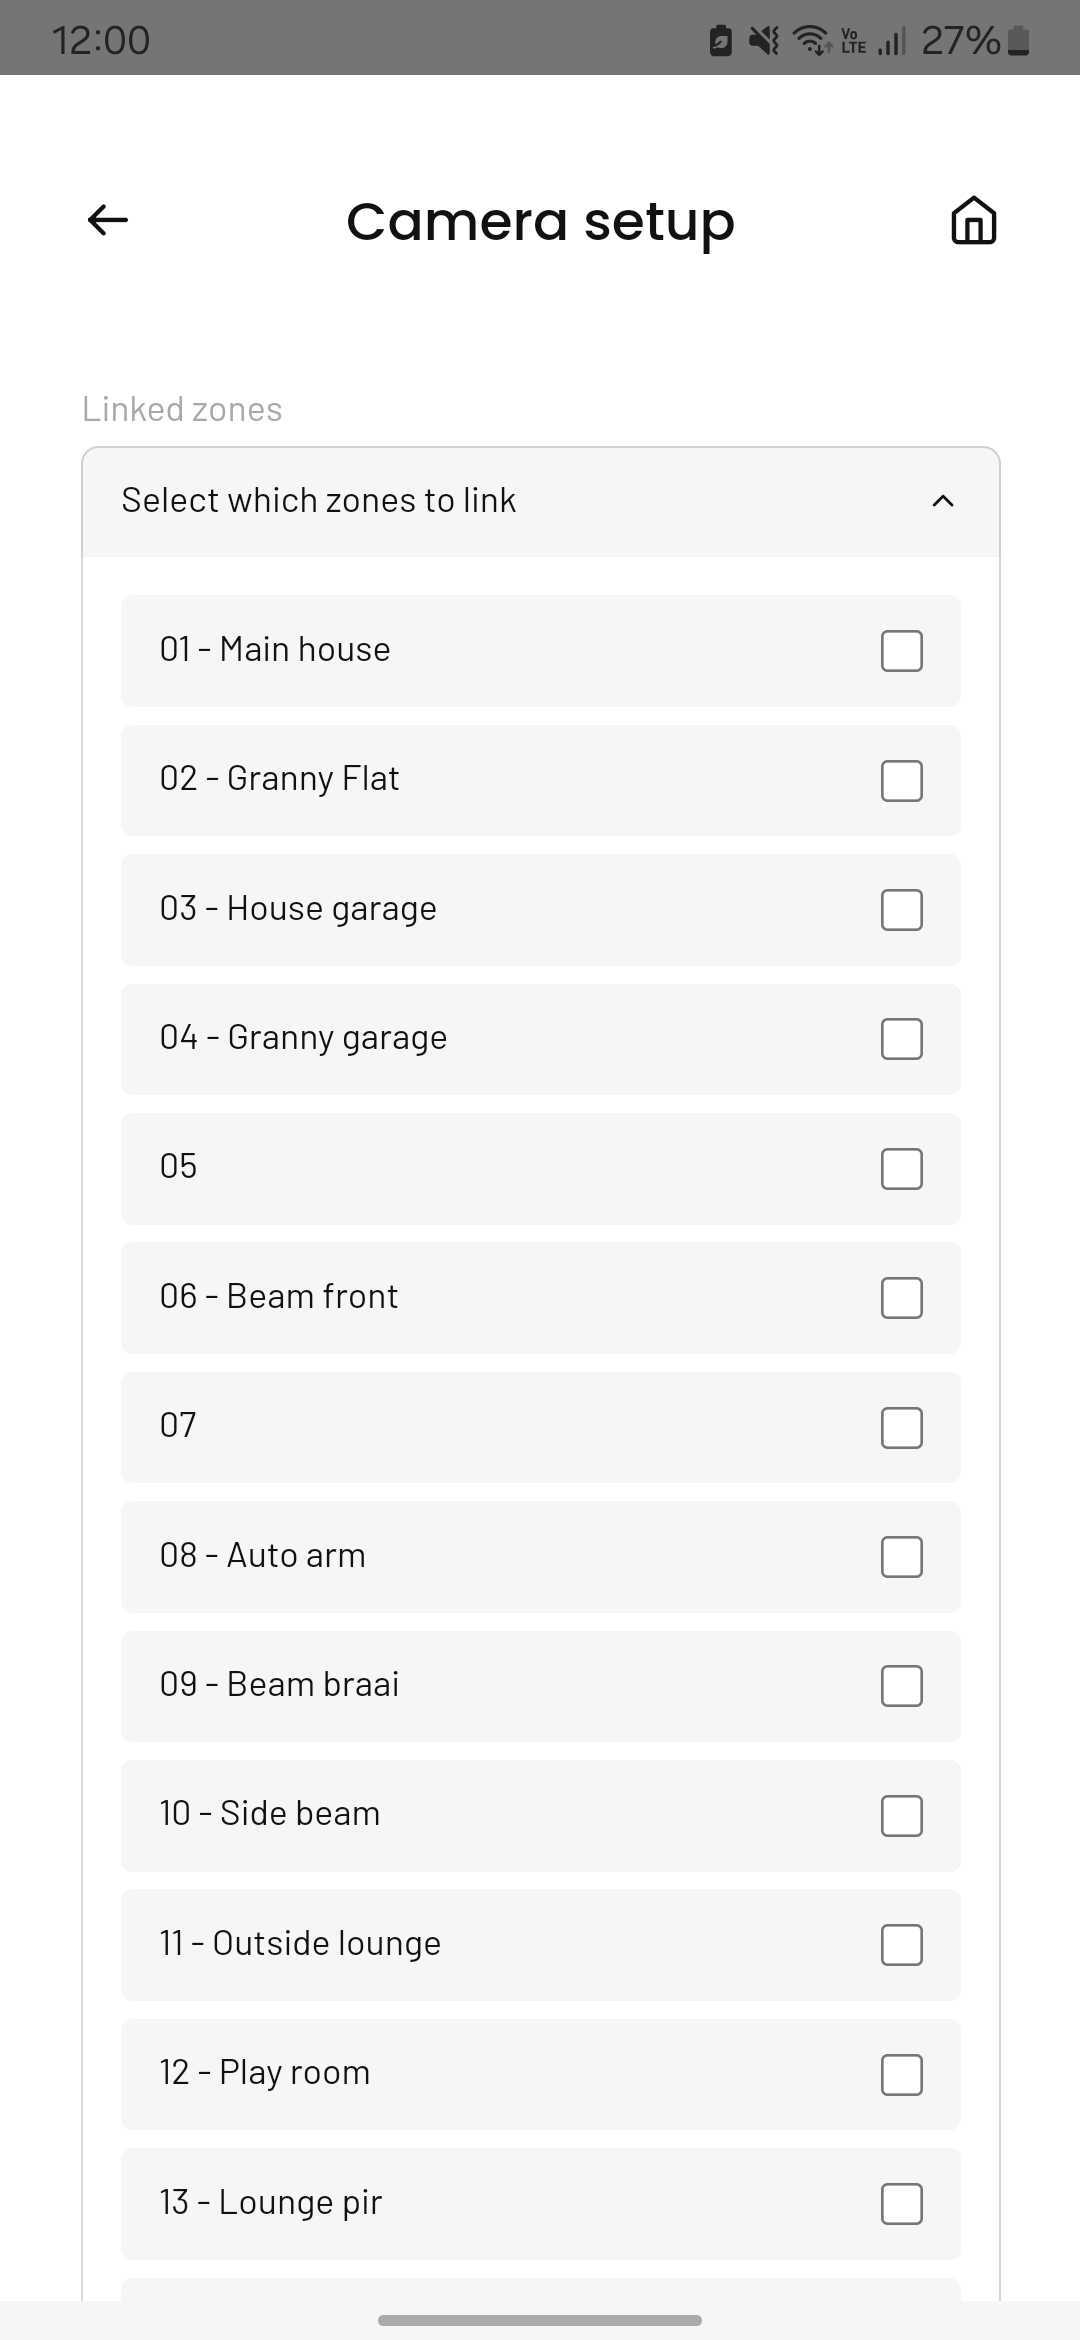Image resolution: width=1080 pixels, height=2340 pixels.
Task: Tap the unnamed 05 zone row
Action: pos(541,1169)
